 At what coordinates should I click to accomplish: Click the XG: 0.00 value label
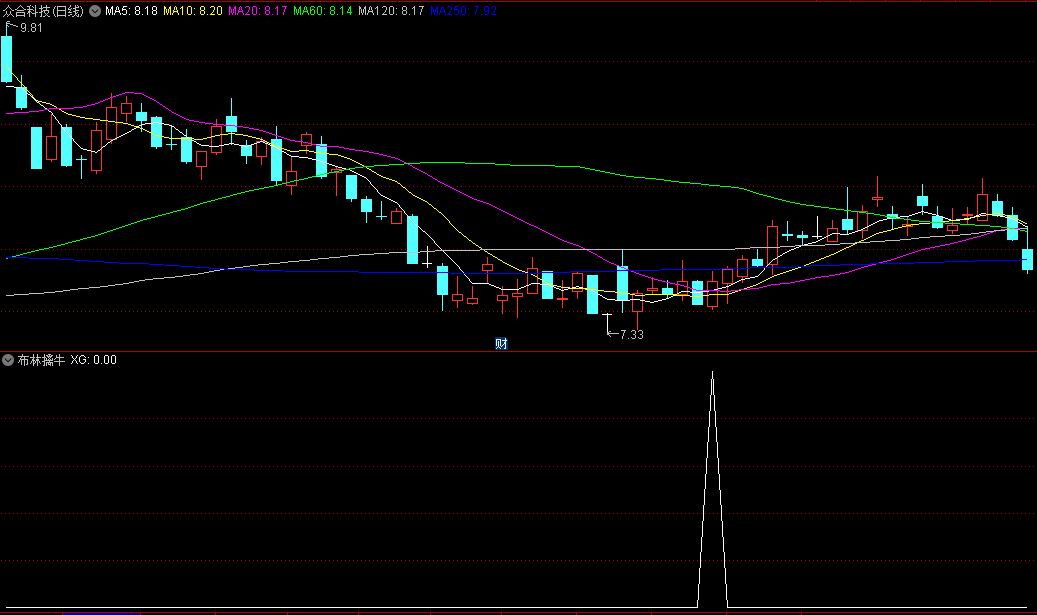[93, 360]
